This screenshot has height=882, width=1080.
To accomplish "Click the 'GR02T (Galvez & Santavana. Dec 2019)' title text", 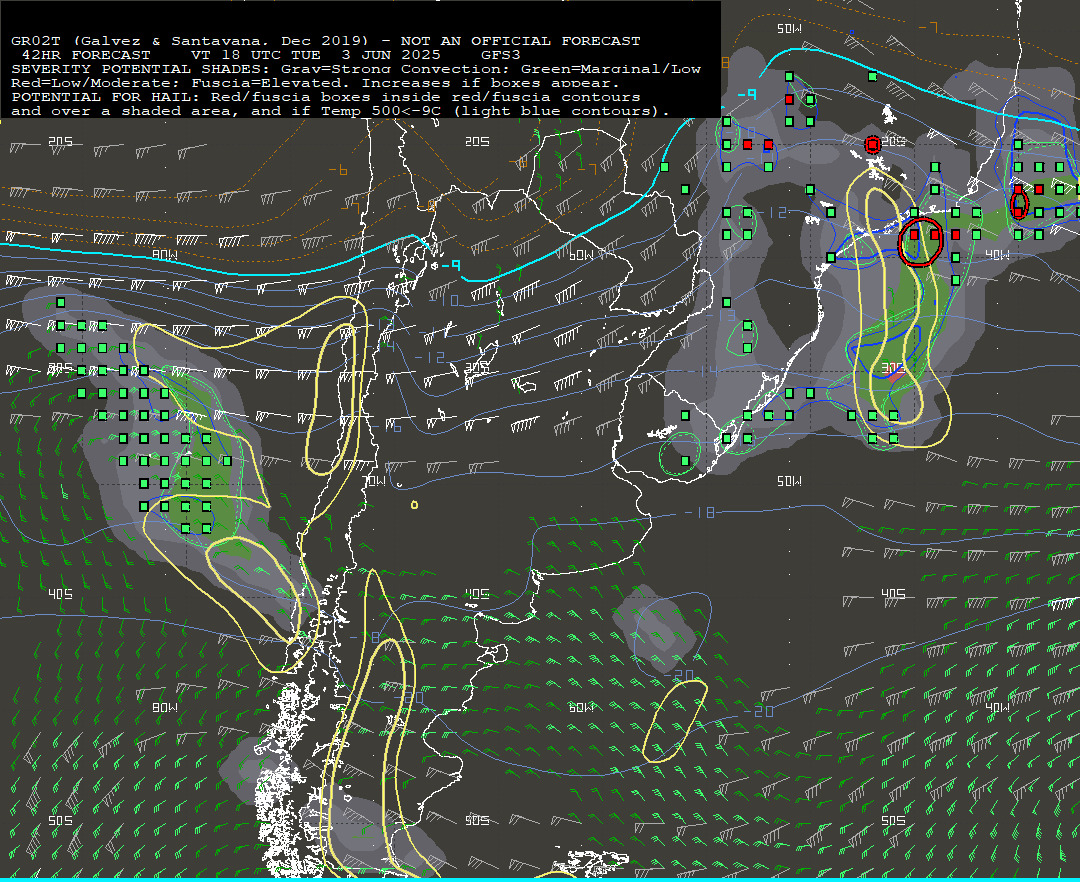I will 189,41.
